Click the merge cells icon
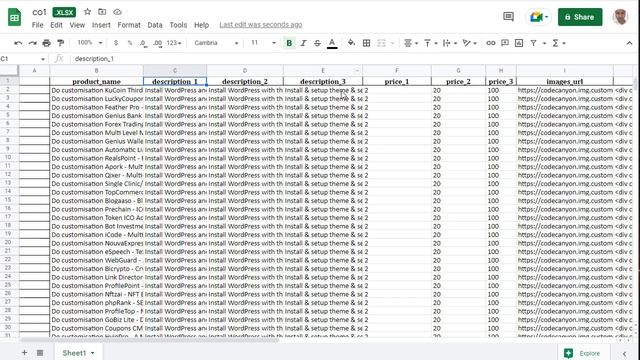 click(x=381, y=43)
